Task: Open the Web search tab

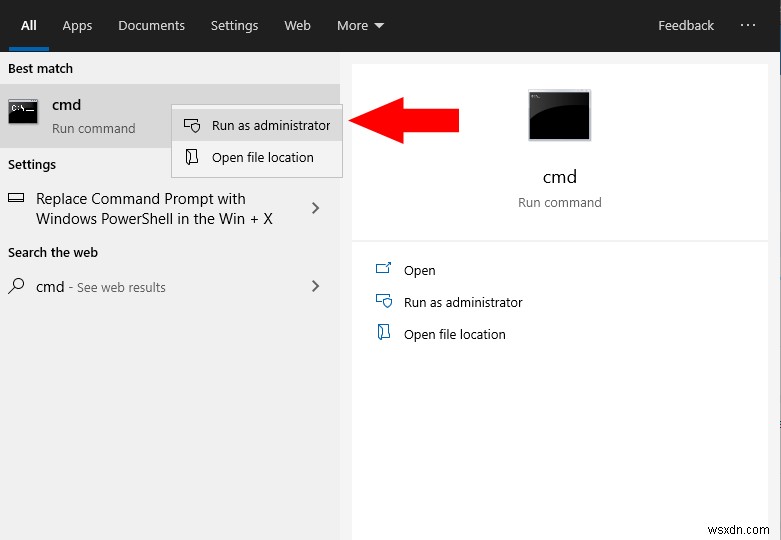Action: [x=297, y=26]
